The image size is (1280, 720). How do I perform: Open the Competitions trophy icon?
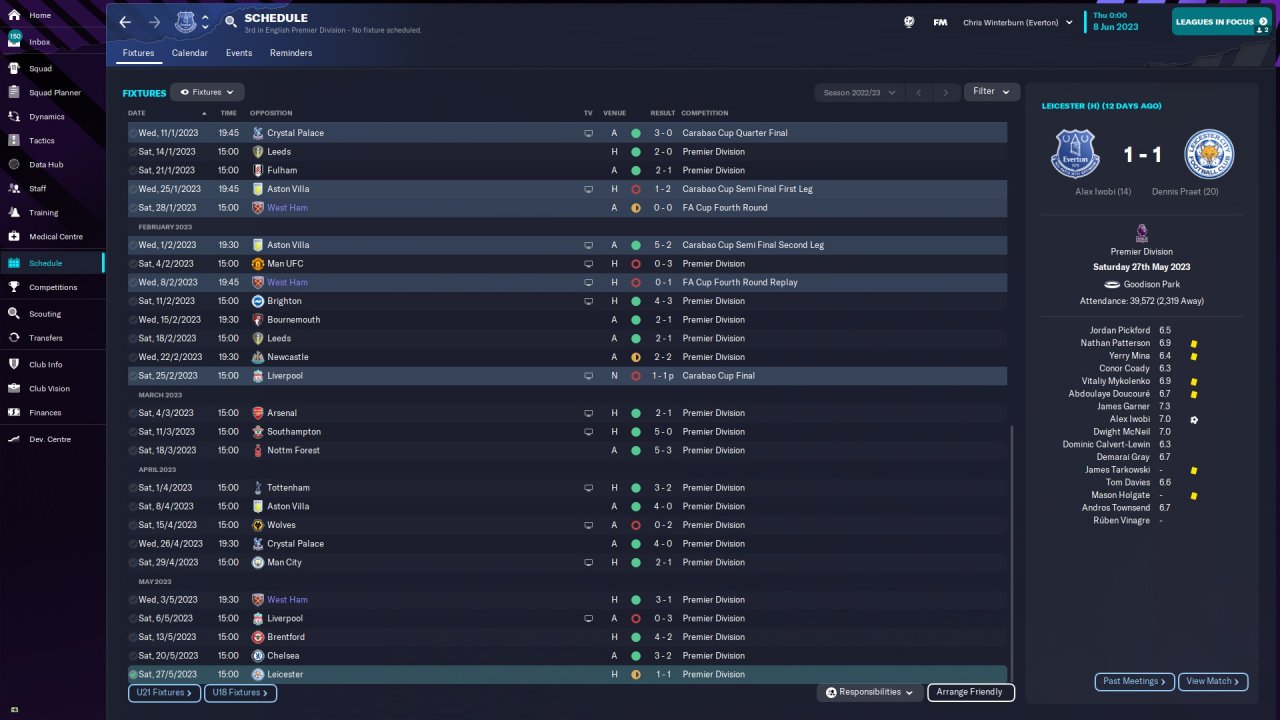(14, 287)
